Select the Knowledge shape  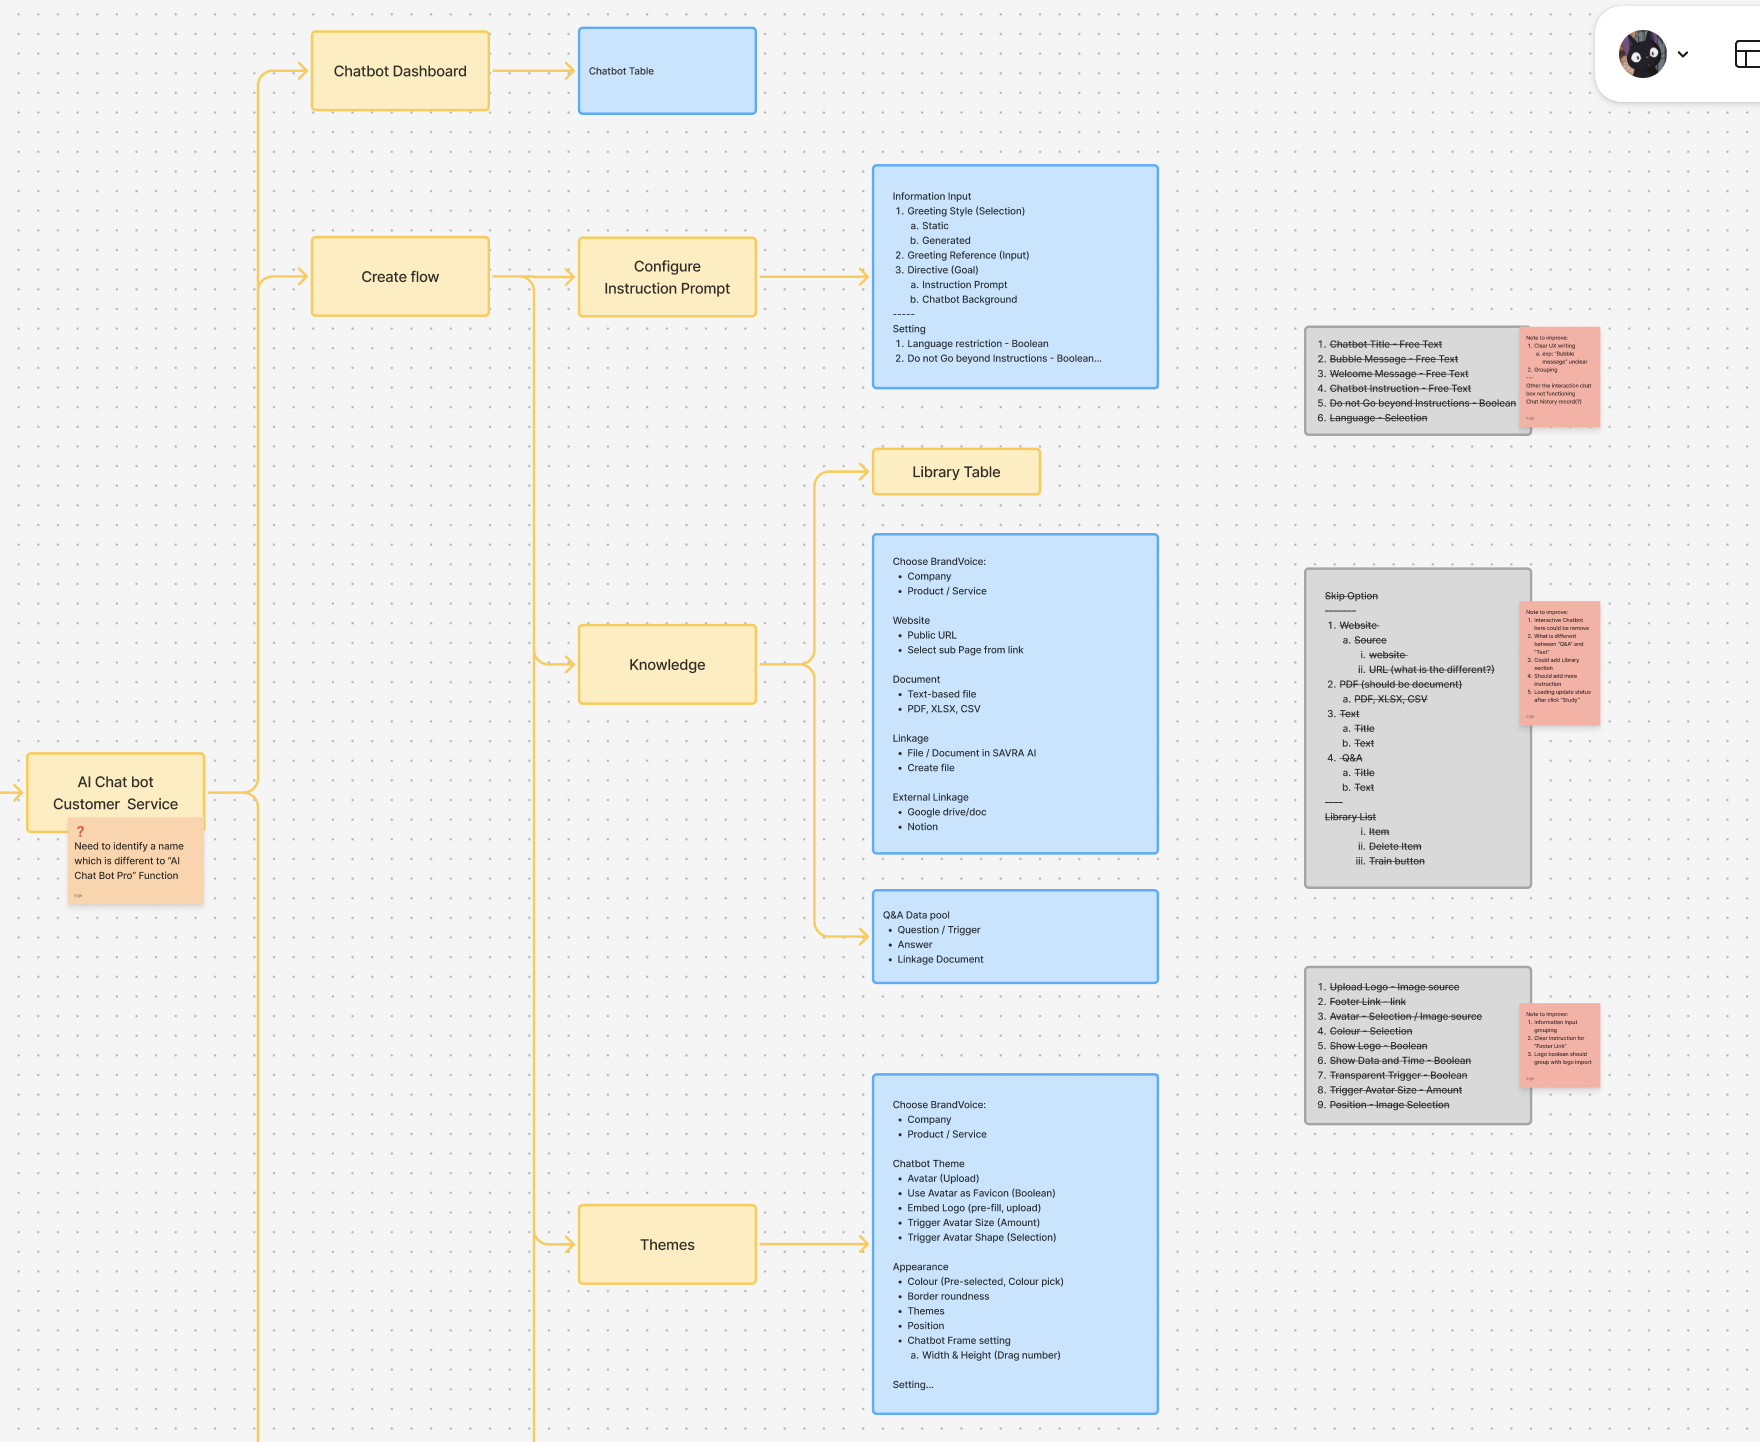(667, 665)
